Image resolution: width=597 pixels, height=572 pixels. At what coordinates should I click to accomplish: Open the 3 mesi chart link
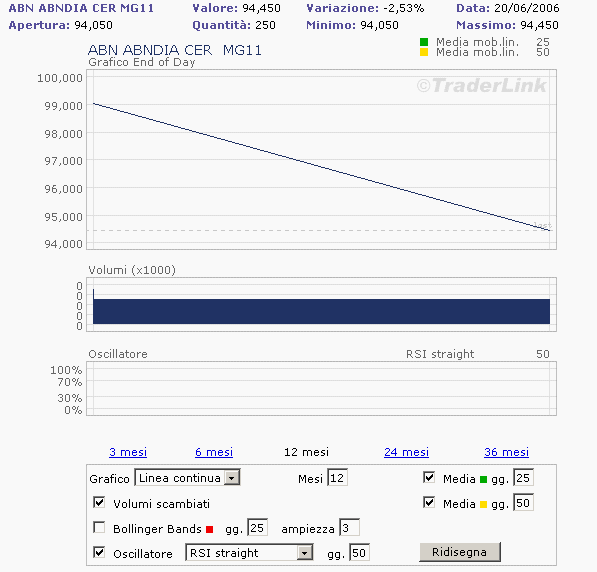point(128,452)
